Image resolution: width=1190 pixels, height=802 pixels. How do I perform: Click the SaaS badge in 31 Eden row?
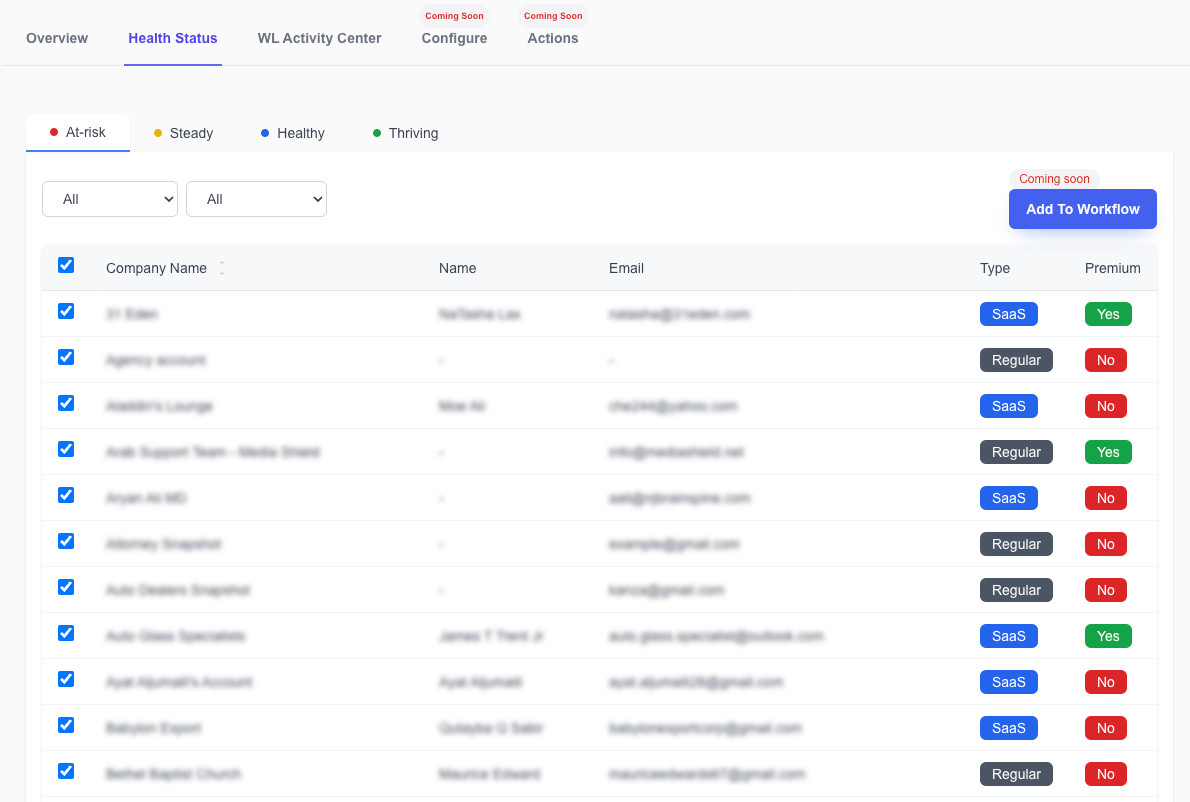(1009, 314)
